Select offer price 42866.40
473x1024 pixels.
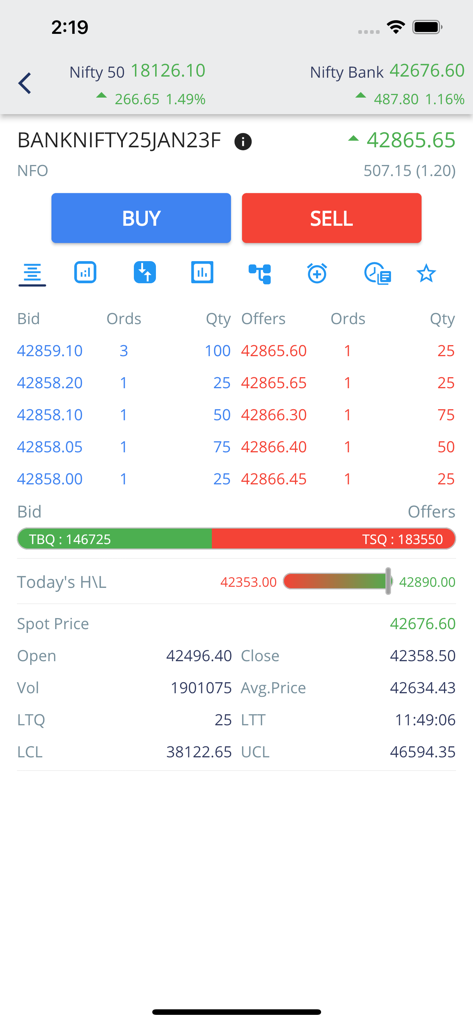point(274,447)
